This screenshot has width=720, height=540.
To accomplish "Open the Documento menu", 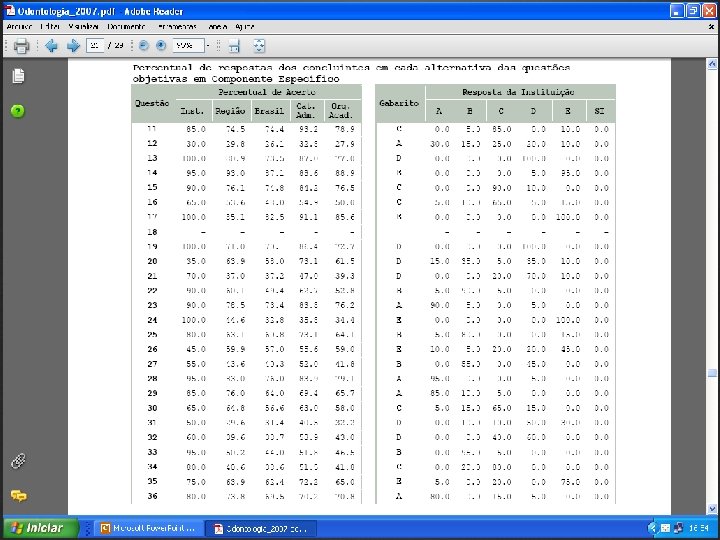I will (126, 27).
